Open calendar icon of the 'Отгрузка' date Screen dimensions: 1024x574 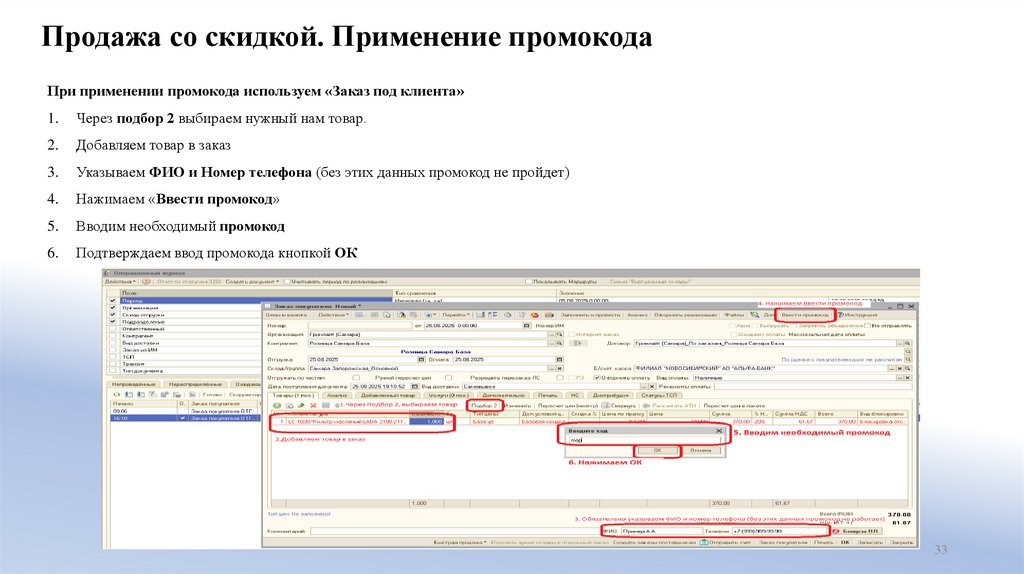pos(421,359)
